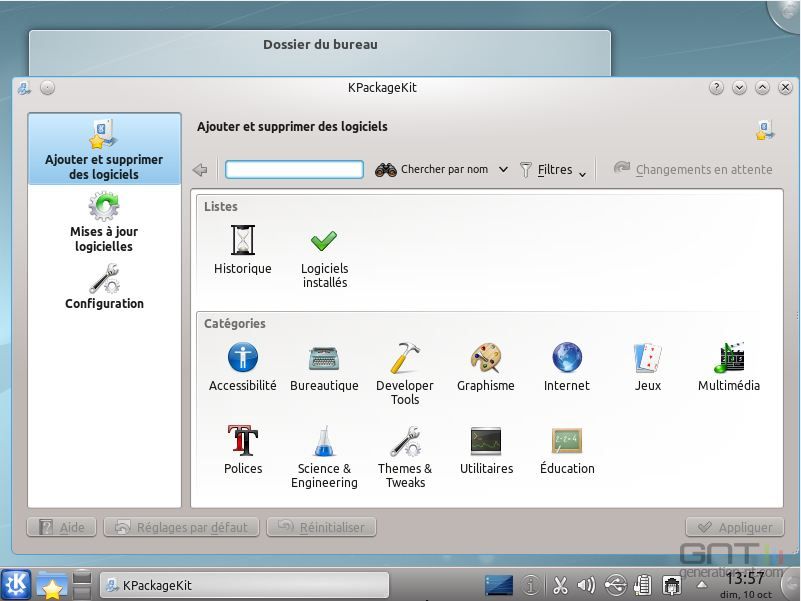Expand the search type dropdown arrow
This screenshot has width=801, height=601.
click(x=503, y=170)
